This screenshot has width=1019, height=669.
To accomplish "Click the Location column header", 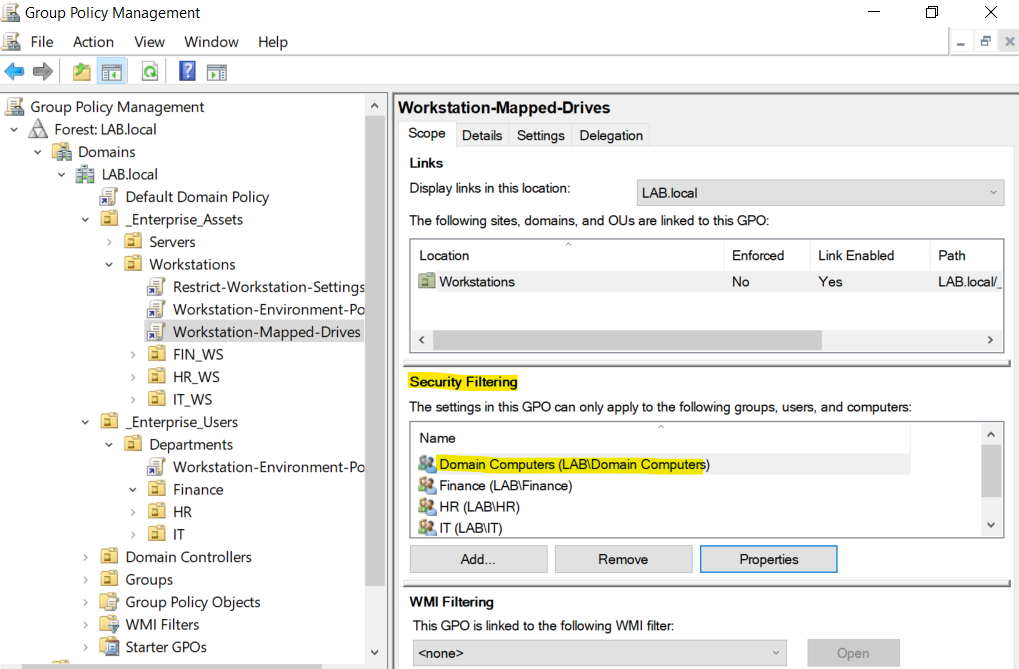I will (x=567, y=256).
